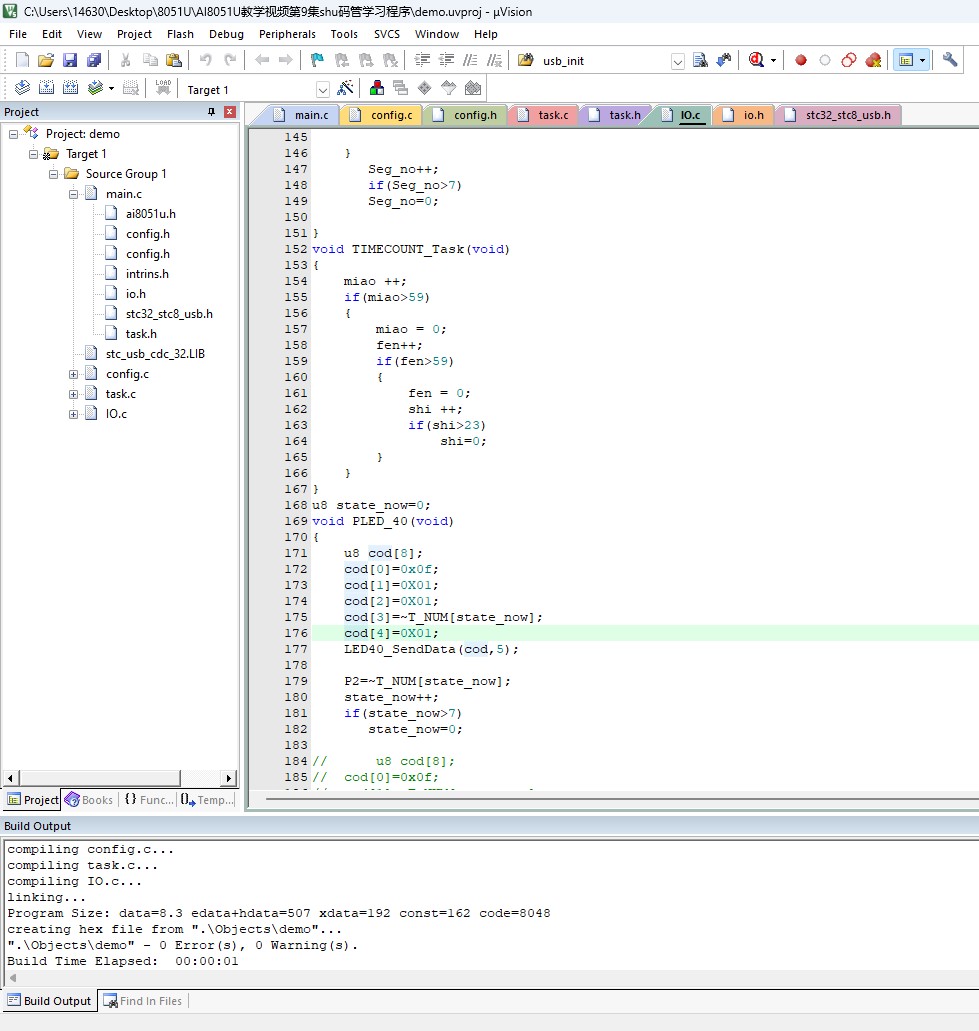Switch to the Books panel tab
The width and height of the screenshot is (979, 1031).
pyautogui.click(x=89, y=800)
